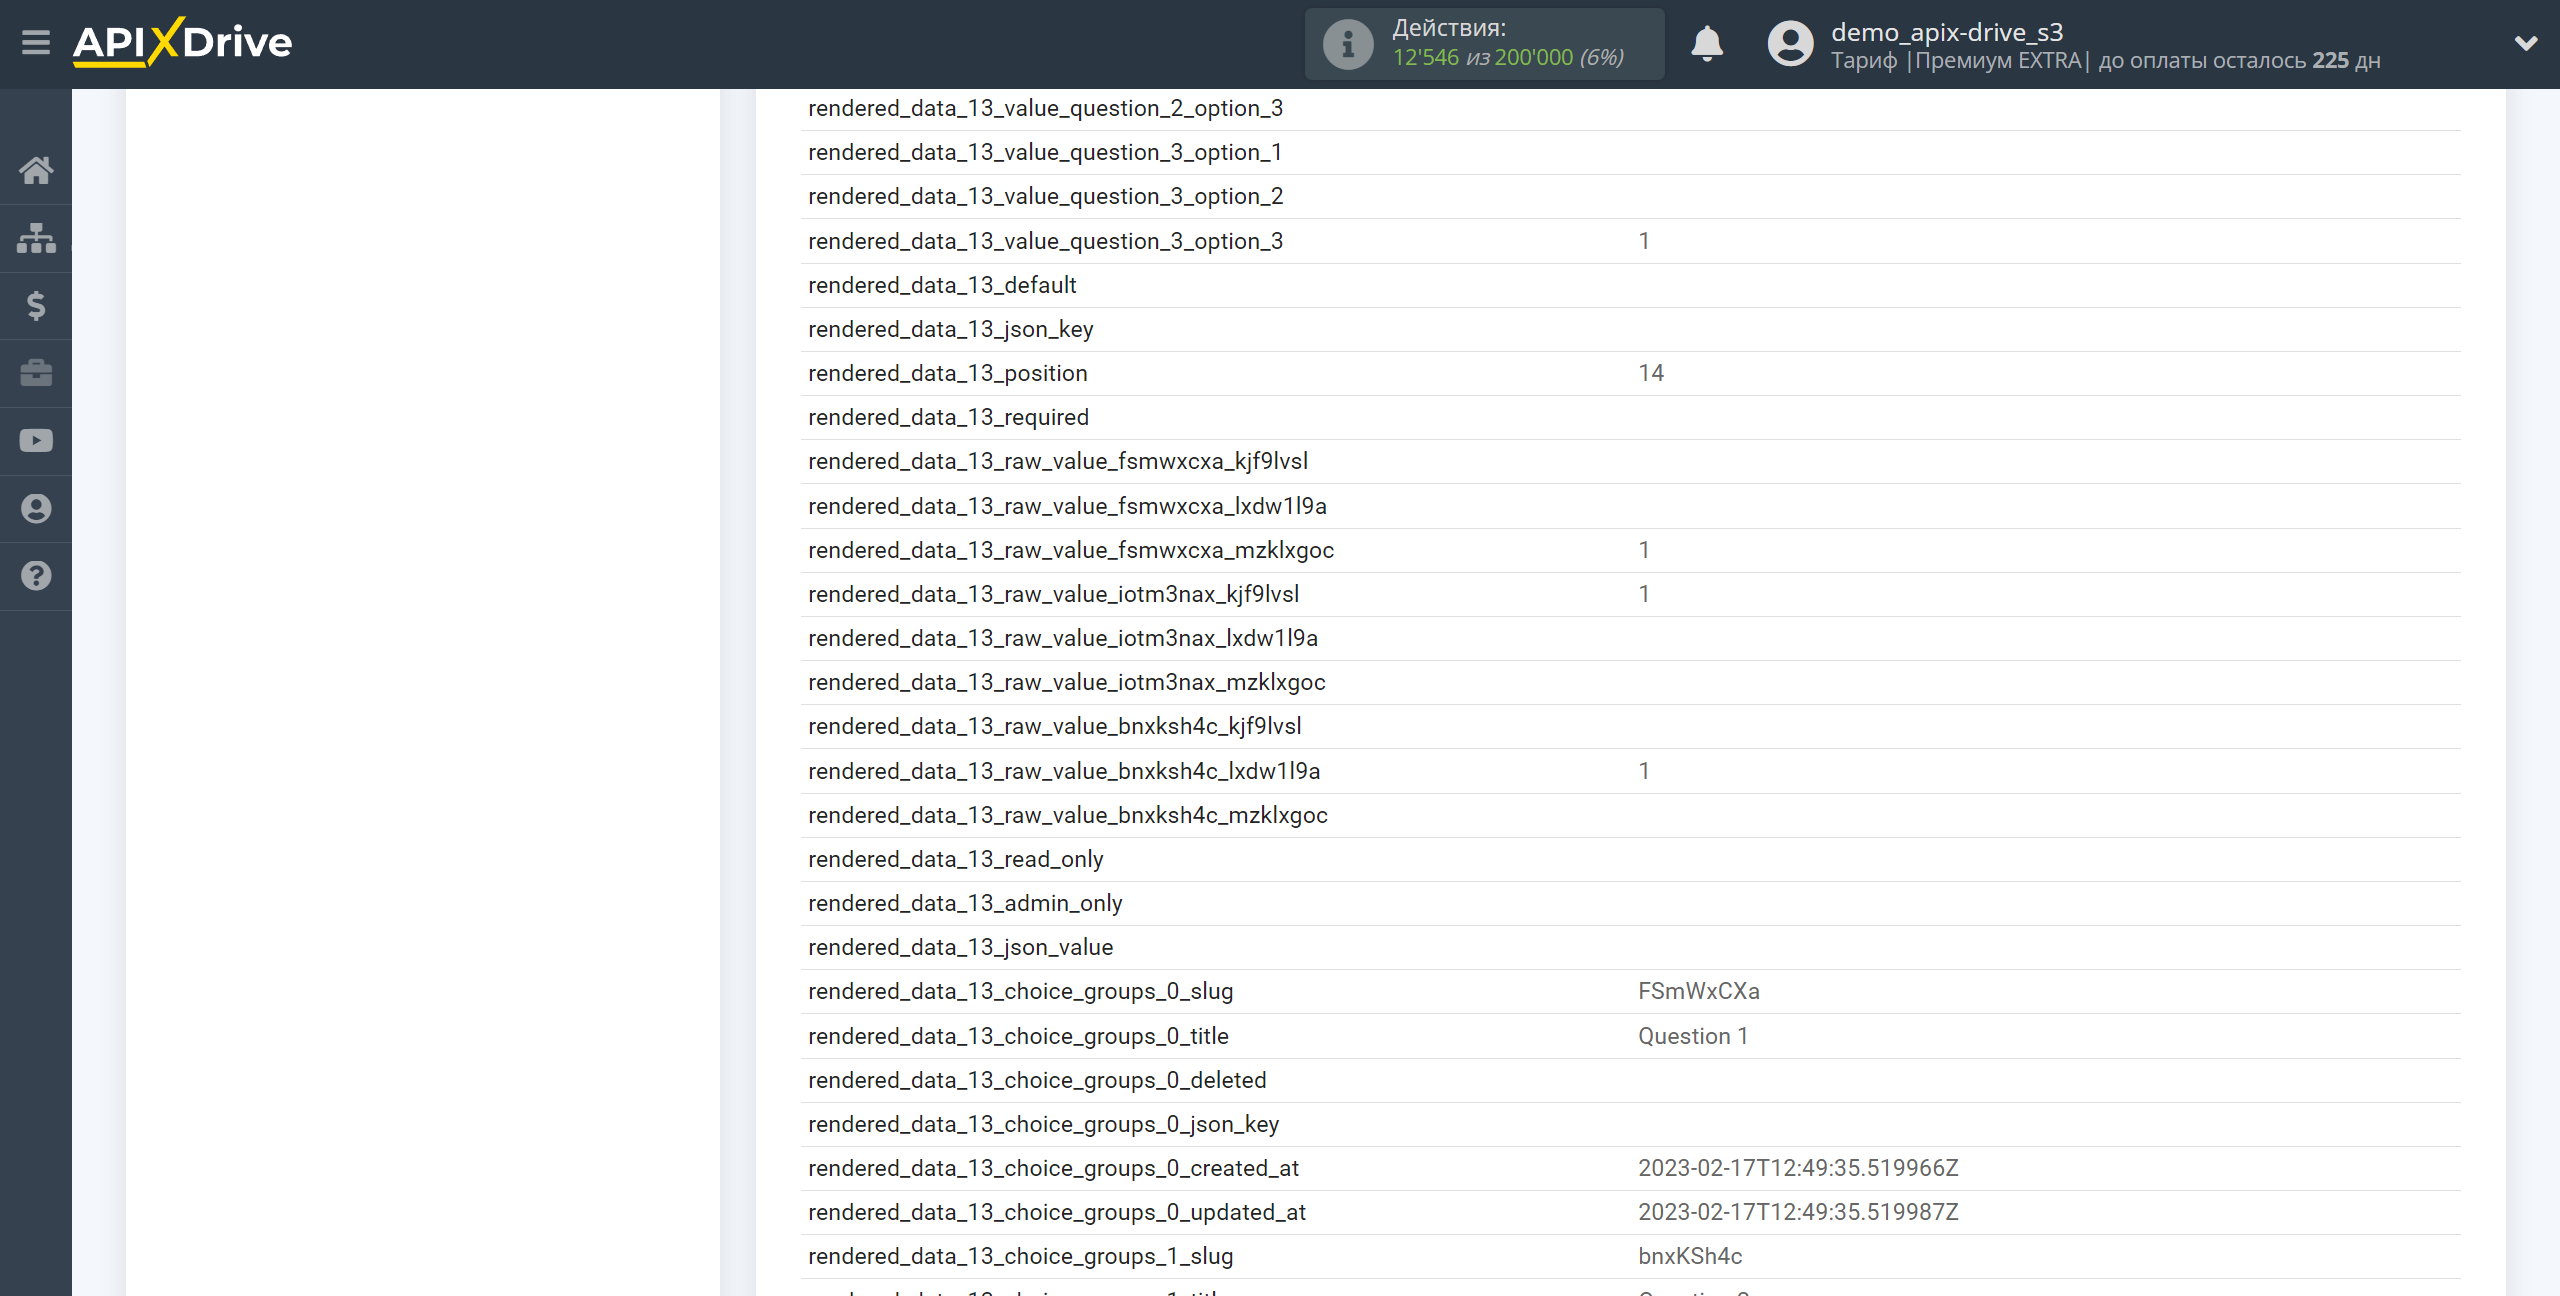Click the username demo_apix-drive_s3
The image size is (2560, 1296).
coord(1947,32)
